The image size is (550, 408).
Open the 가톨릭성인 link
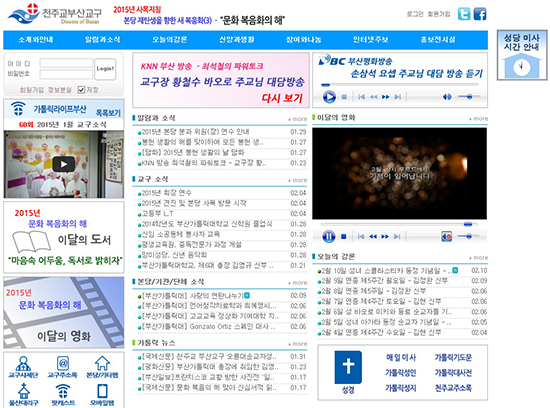(401, 373)
